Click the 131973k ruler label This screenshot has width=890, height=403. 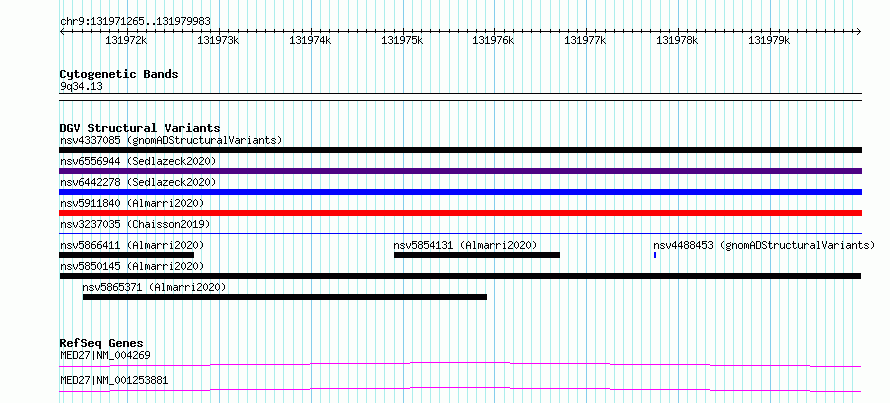click(x=218, y=40)
